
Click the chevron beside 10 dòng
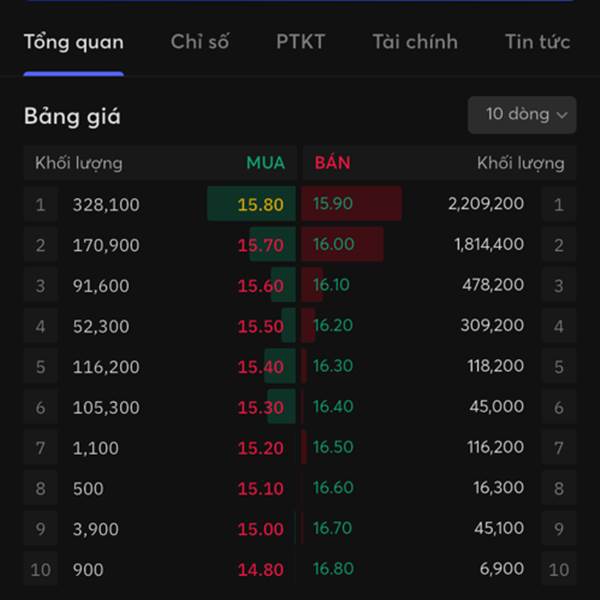pyautogui.click(x=562, y=115)
